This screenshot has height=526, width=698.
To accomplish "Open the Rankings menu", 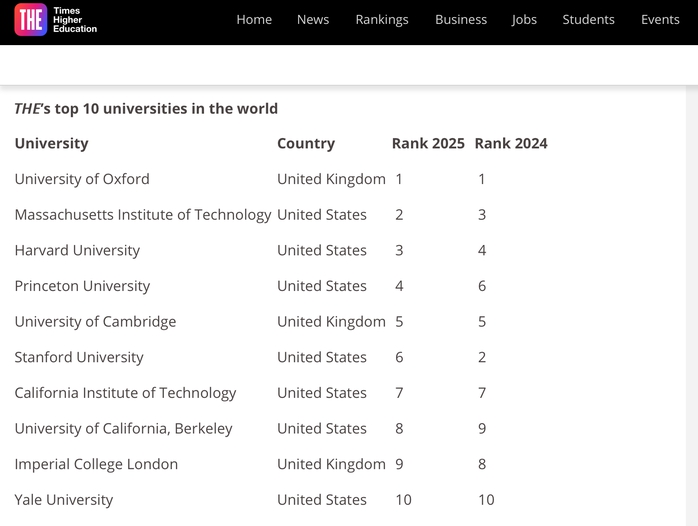I will click(382, 19).
